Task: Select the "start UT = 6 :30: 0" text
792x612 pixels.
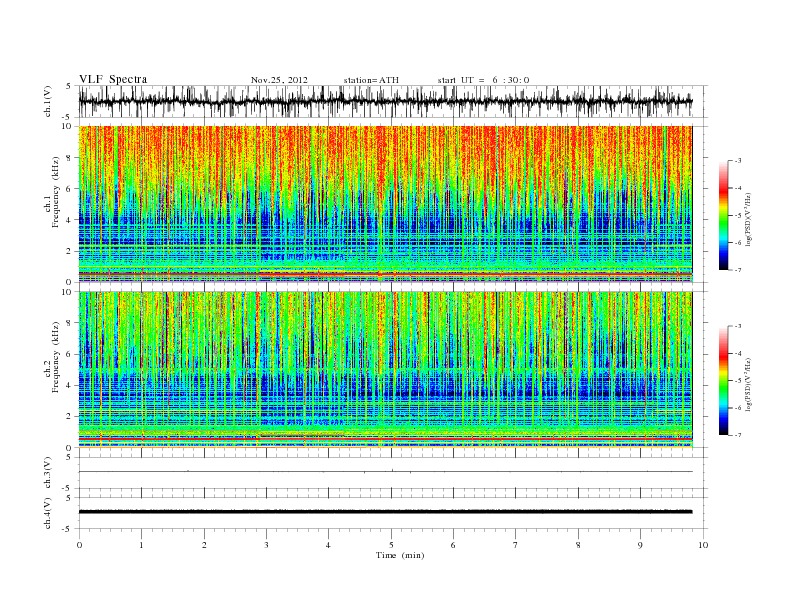Action: click(x=483, y=80)
